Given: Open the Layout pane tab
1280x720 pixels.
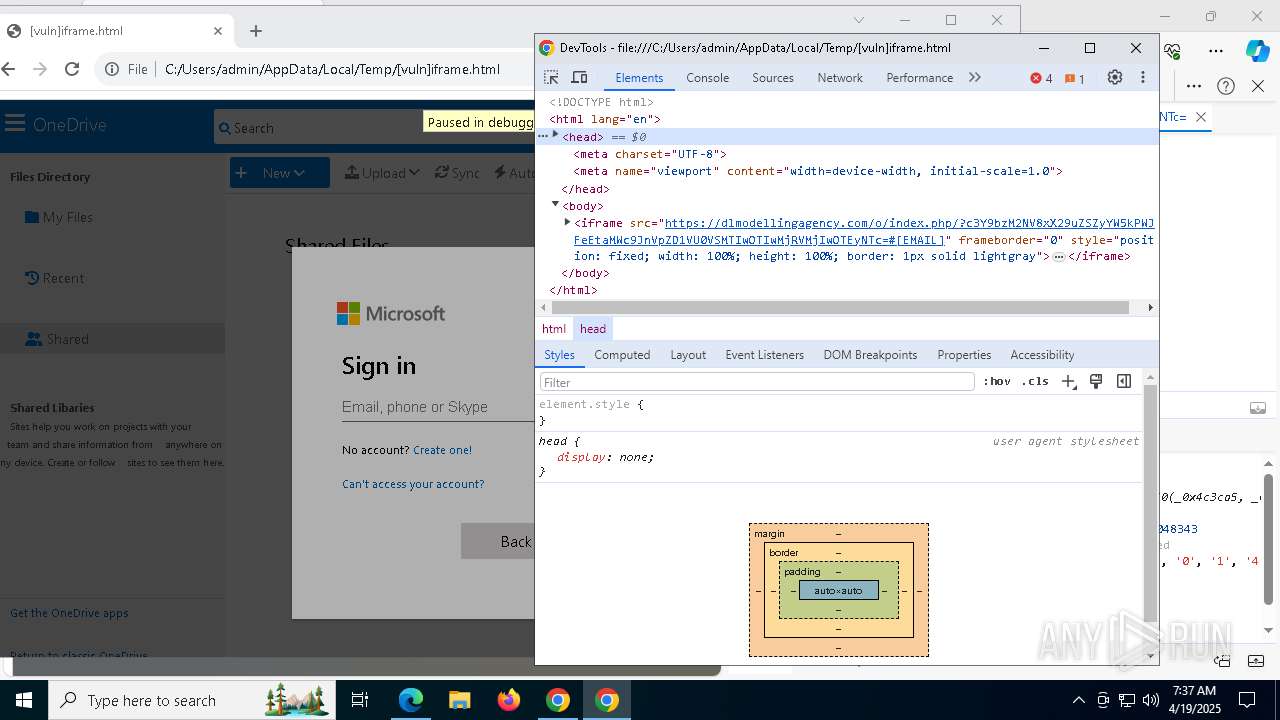Looking at the screenshot, I should point(688,355).
